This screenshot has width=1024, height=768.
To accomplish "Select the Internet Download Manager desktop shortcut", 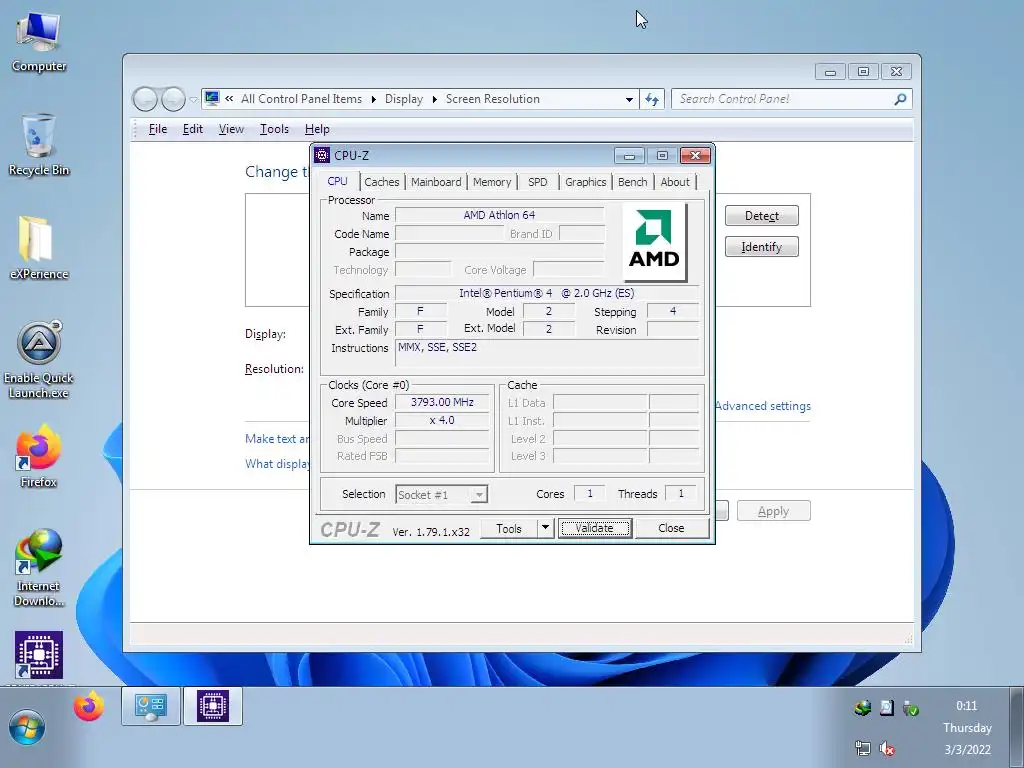I will pyautogui.click(x=39, y=568).
